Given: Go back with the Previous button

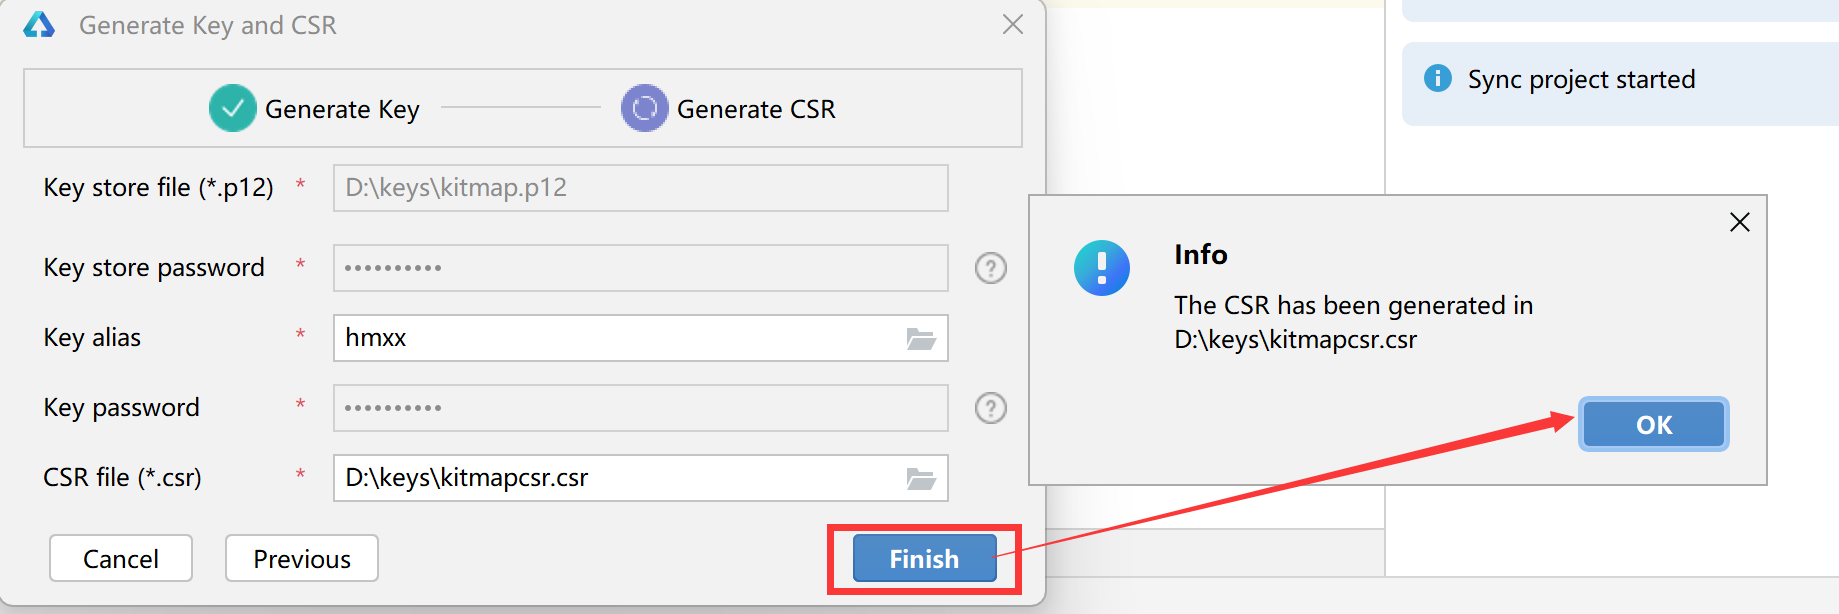Looking at the screenshot, I should pyautogui.click(x=302, y=558).
